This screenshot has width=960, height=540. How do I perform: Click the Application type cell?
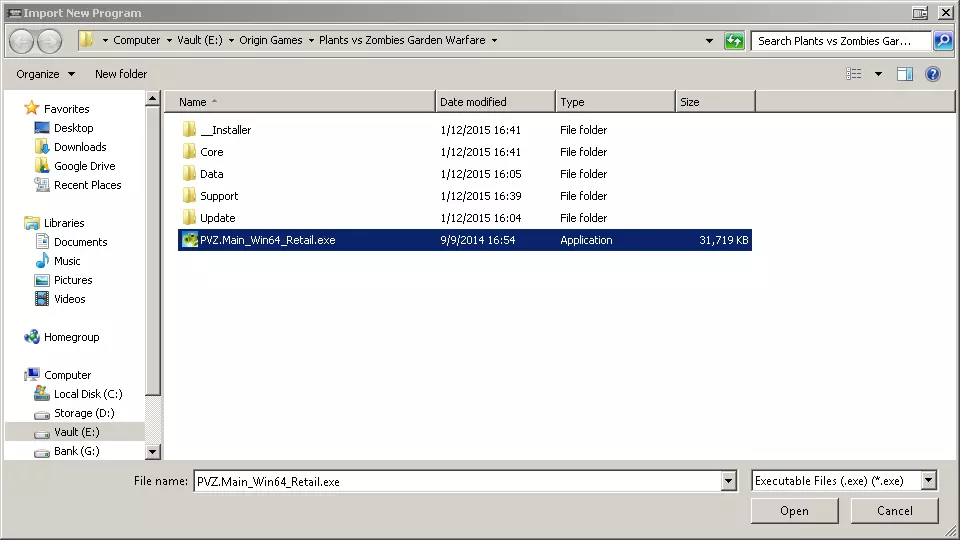point(586,240)
